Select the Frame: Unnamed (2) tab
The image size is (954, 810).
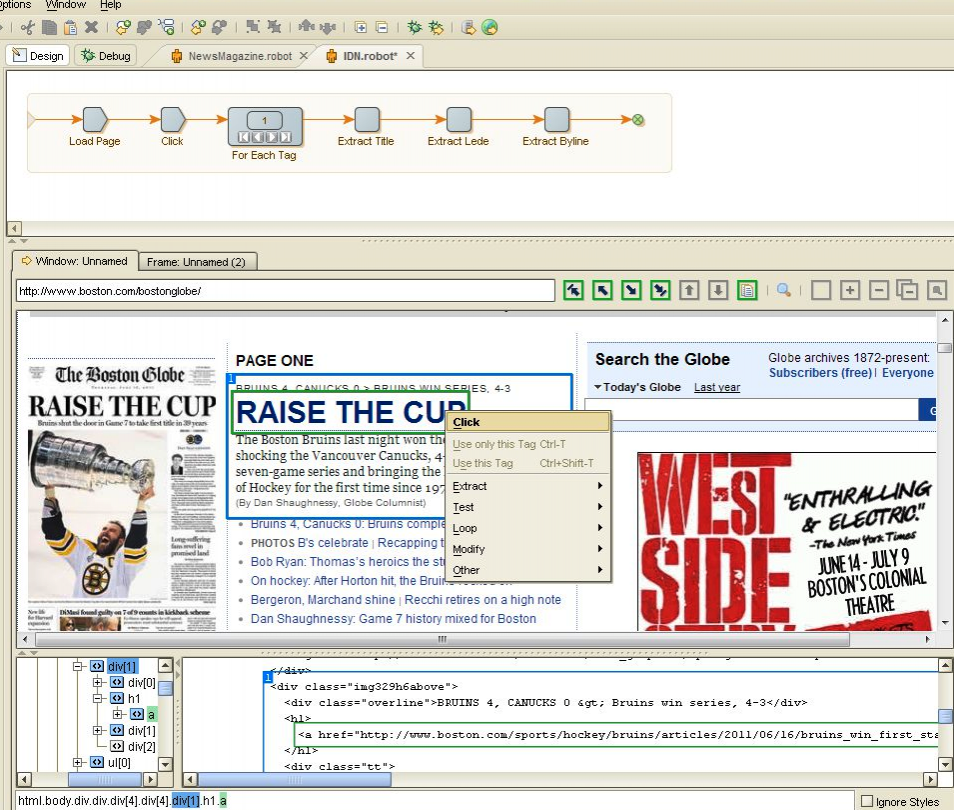(197, 262)
